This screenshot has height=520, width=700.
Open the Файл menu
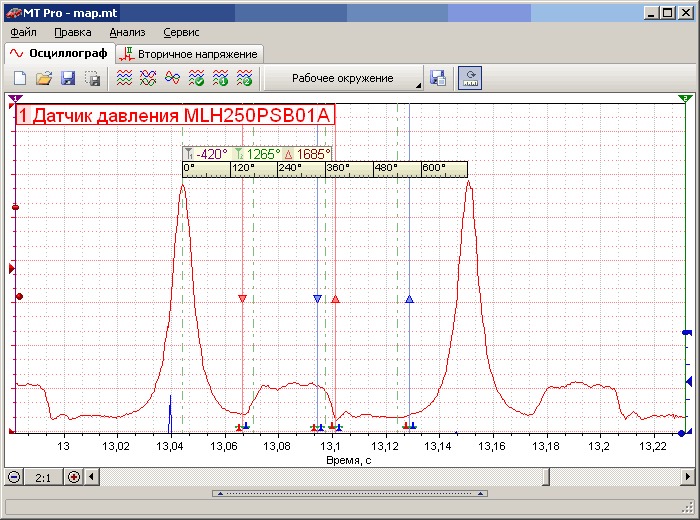point(23,32)
